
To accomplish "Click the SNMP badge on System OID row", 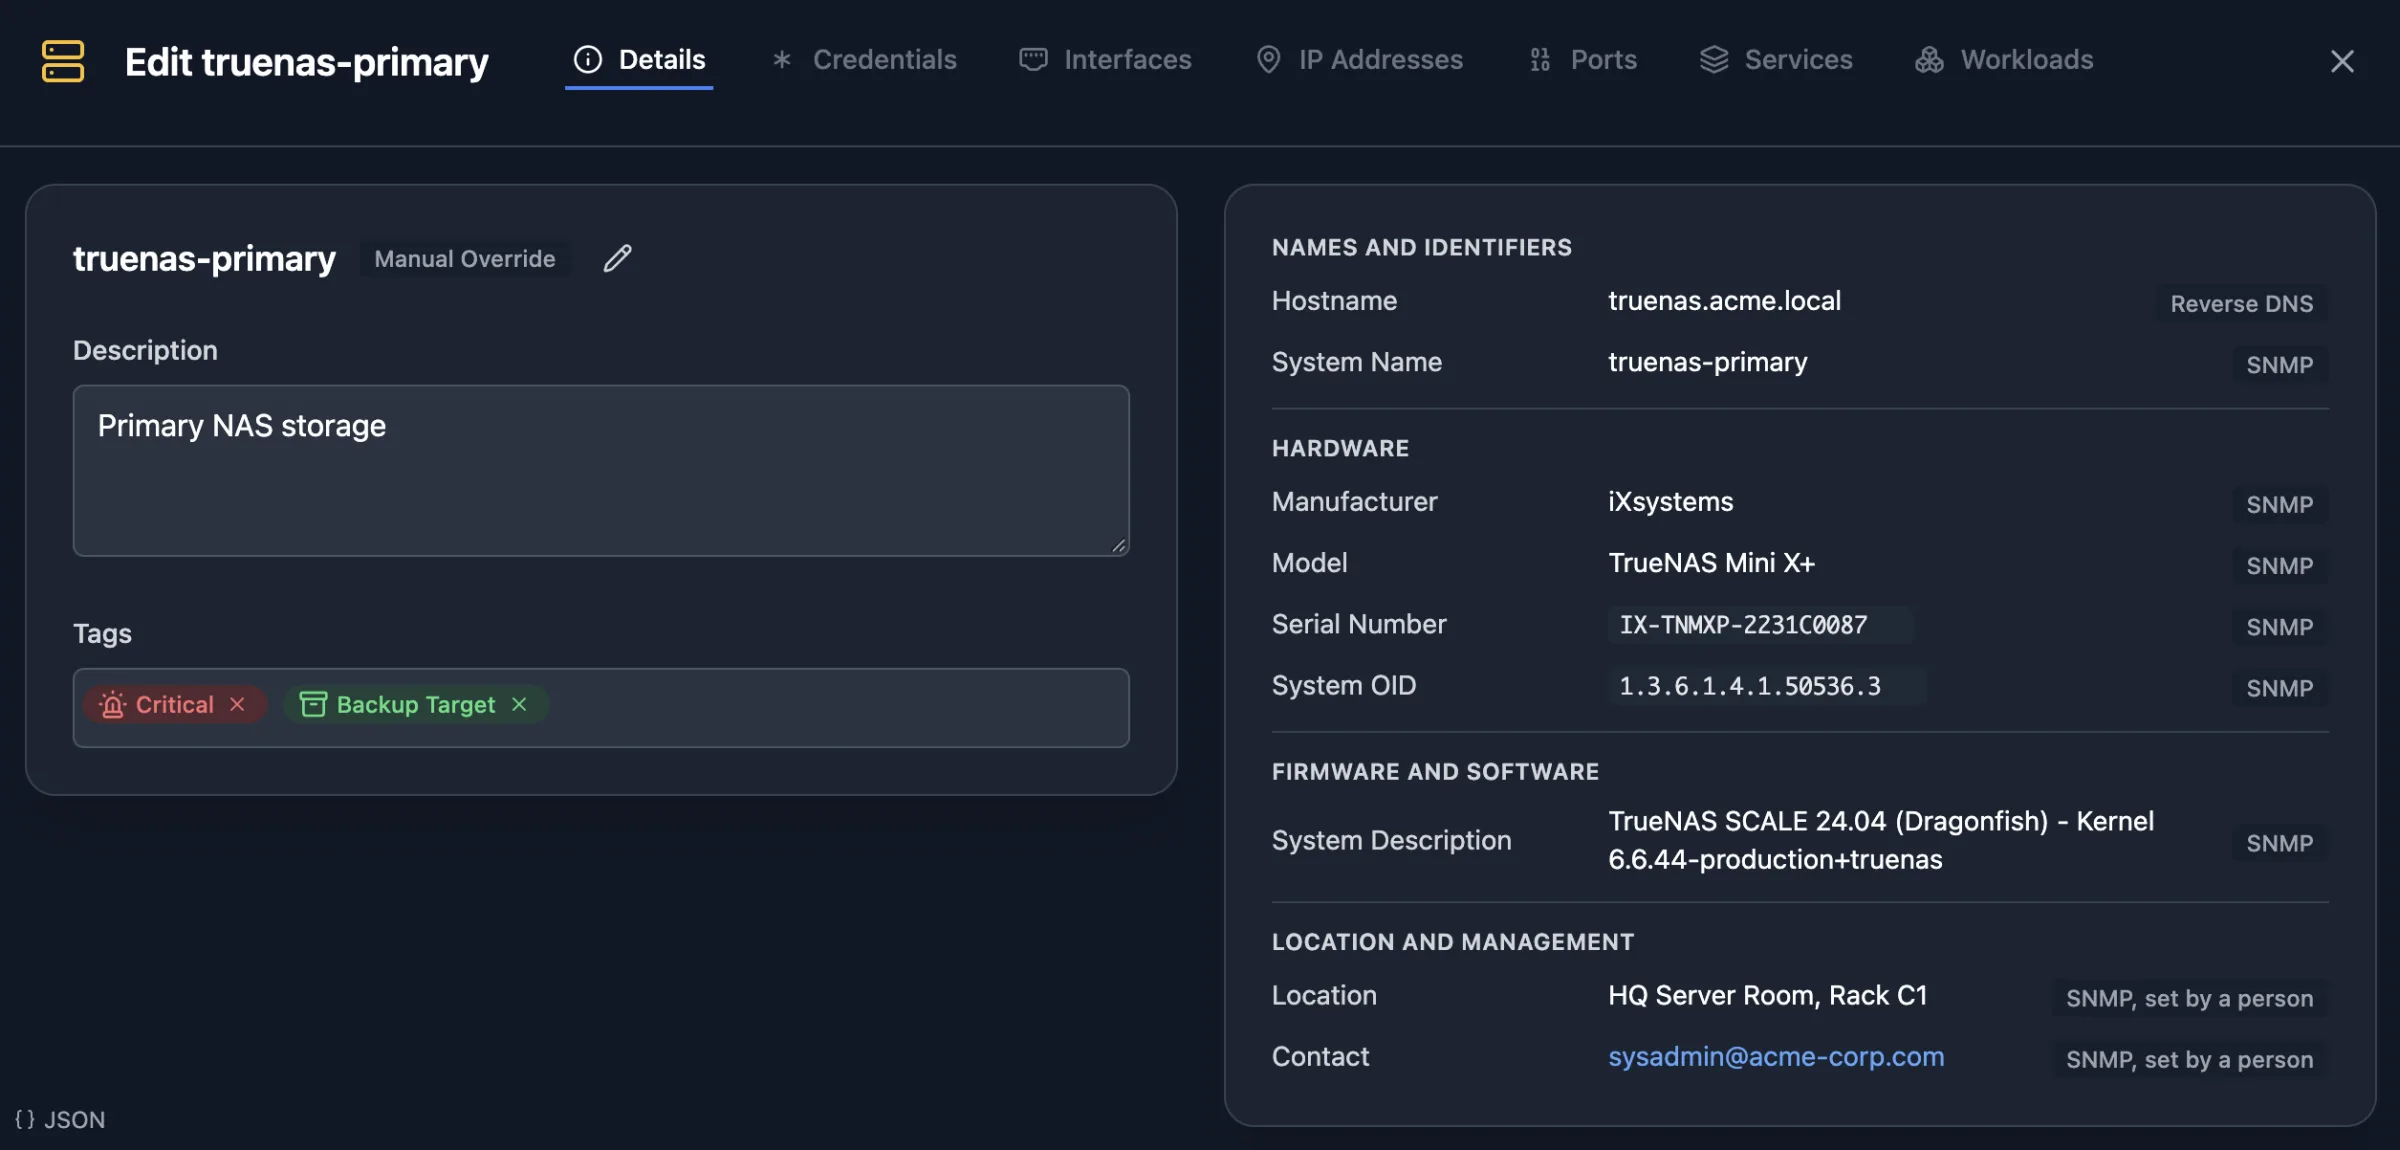I will click(x=2279, y=688).
